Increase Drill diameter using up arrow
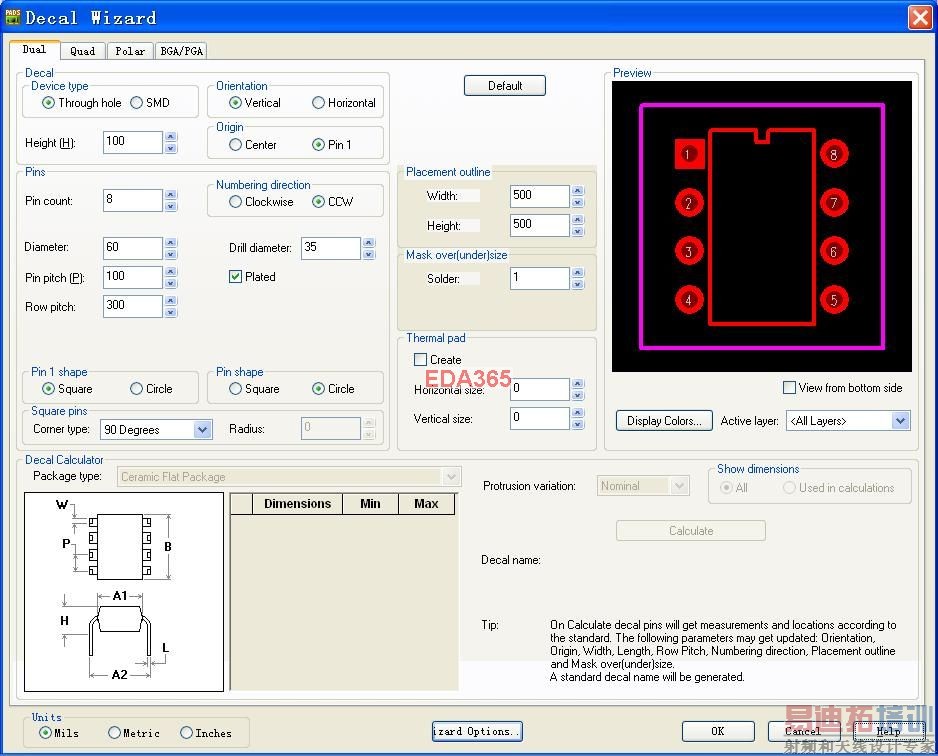This screenshot has height=756, width=938. pyautogui.click(x=369, y=242)
